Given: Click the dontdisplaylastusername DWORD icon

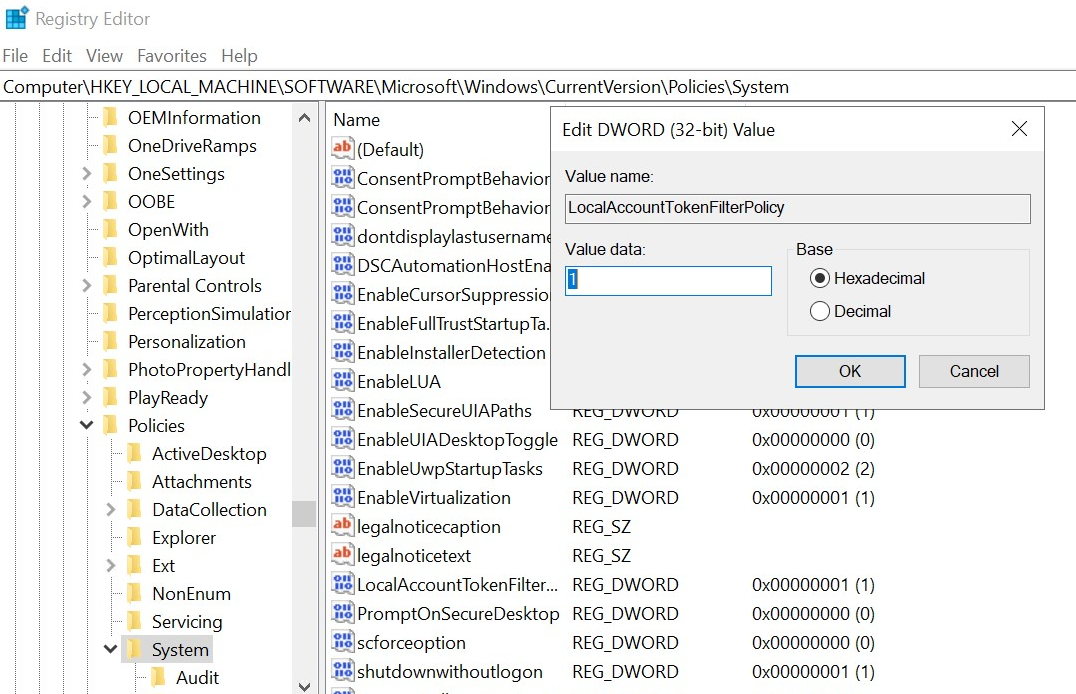Looking at the screenshot, I should pyautogui.click(x=342, y=235).
